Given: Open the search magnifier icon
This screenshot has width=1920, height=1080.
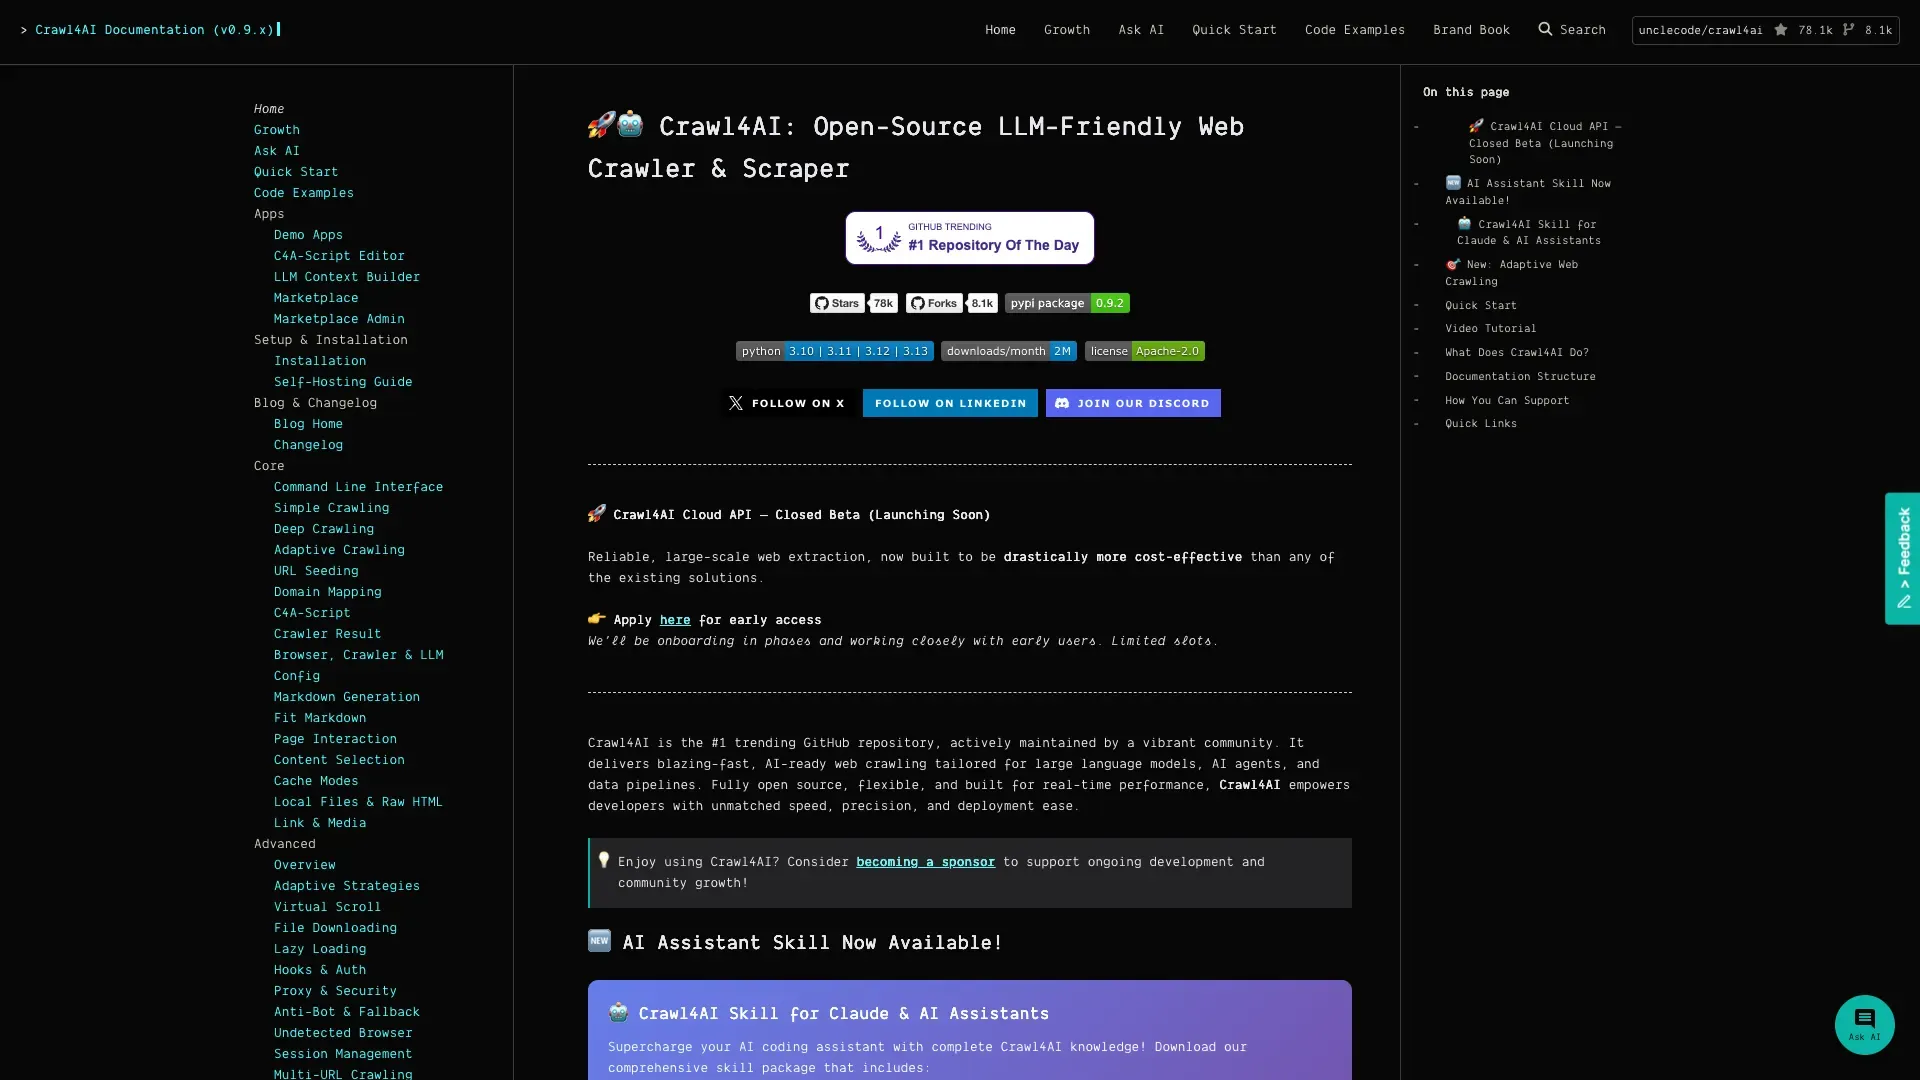Looking at the screenshot, I should click(1545, 29).
